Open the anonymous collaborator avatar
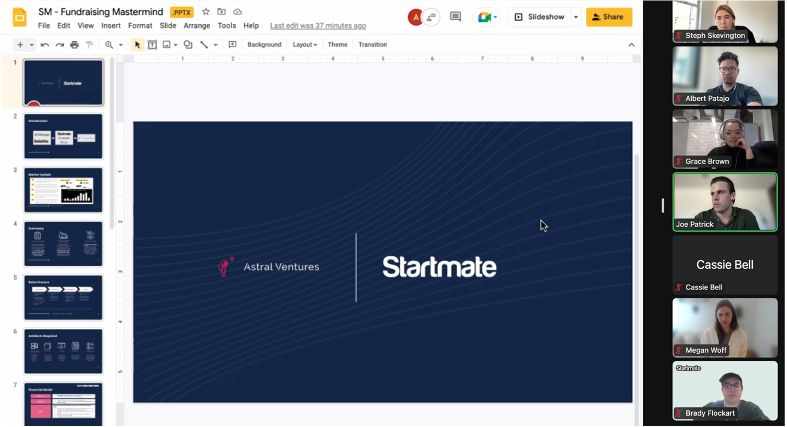787x427 pixels. (x=431, y=18)
